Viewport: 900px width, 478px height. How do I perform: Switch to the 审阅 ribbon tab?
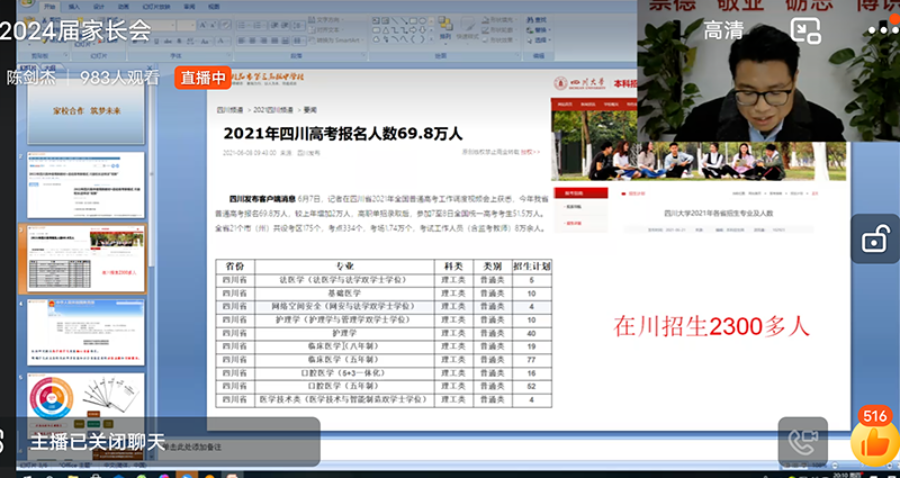point(189,7)
